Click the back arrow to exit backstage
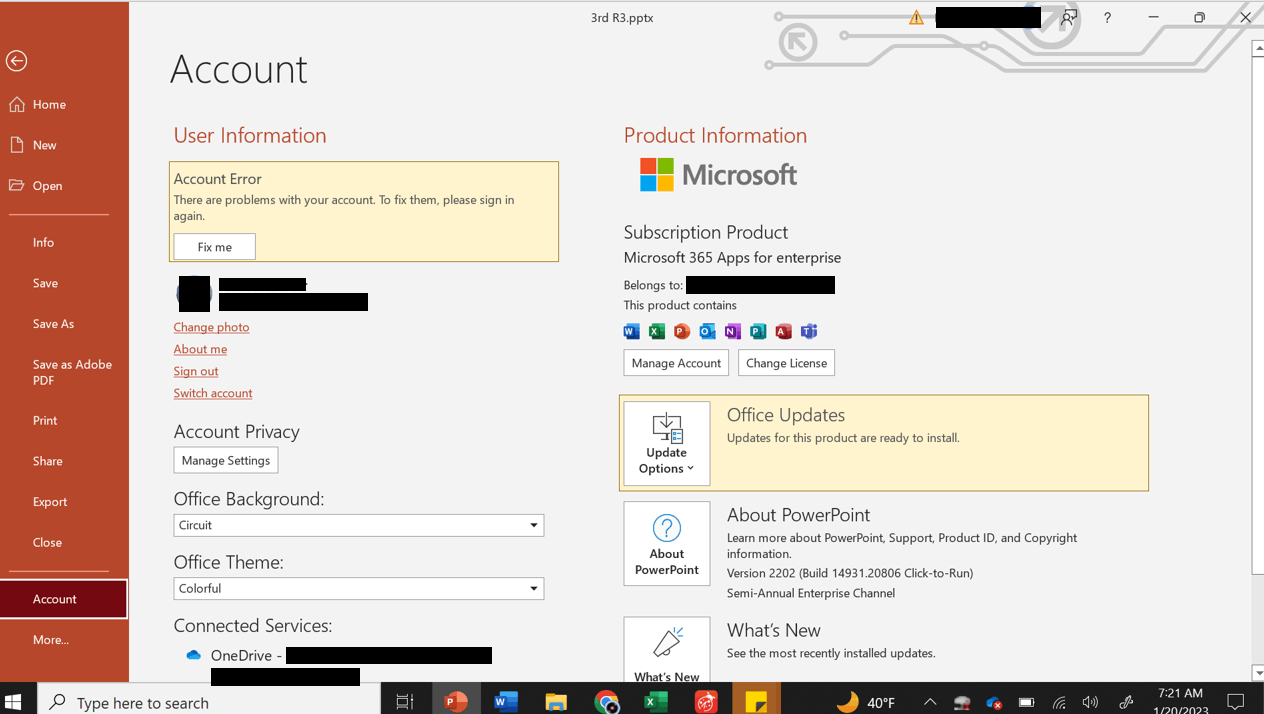The image size is (1264, 714). (x=16, y=61)
